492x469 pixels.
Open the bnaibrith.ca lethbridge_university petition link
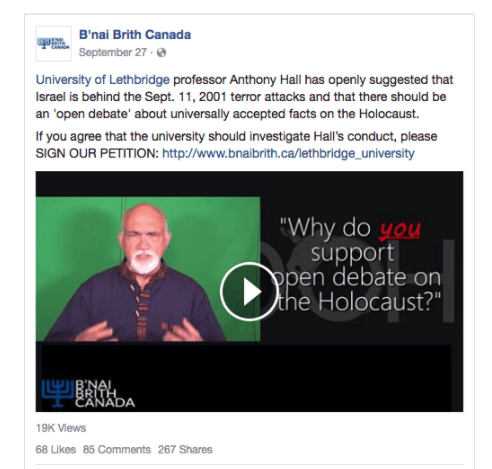pyautogui.click(x=288, y=153)
